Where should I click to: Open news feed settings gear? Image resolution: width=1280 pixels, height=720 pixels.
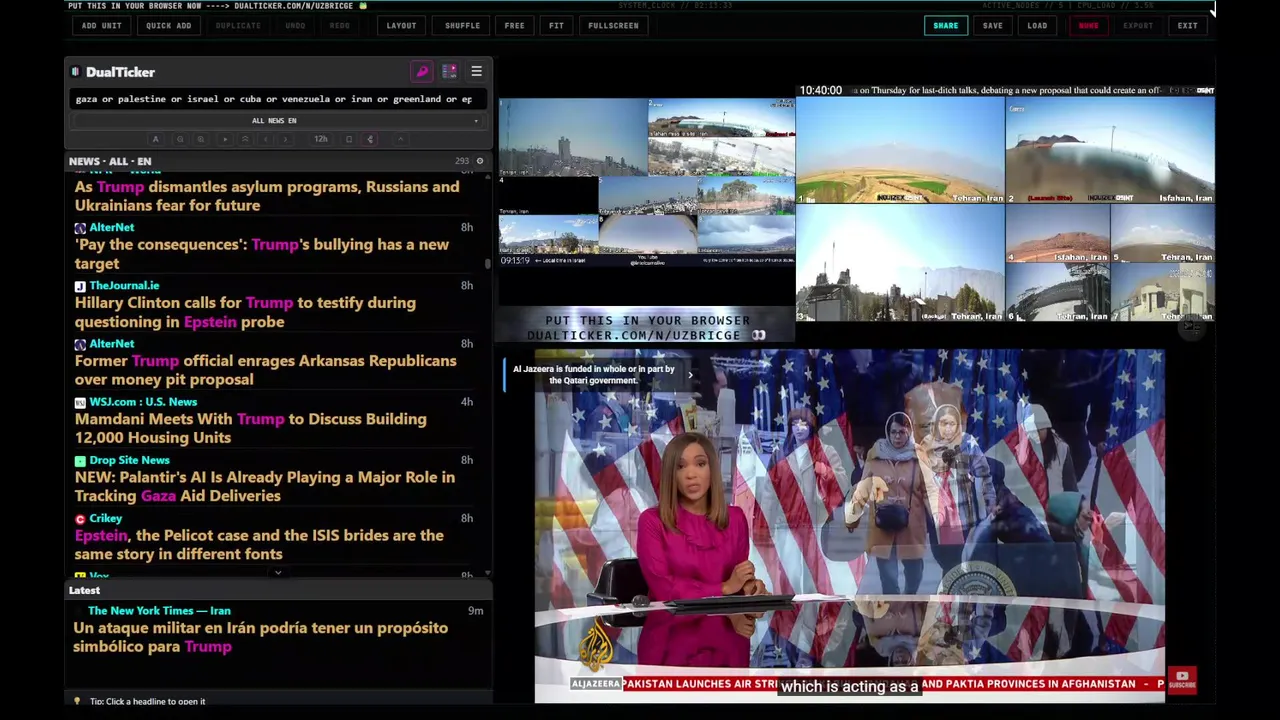479,161
